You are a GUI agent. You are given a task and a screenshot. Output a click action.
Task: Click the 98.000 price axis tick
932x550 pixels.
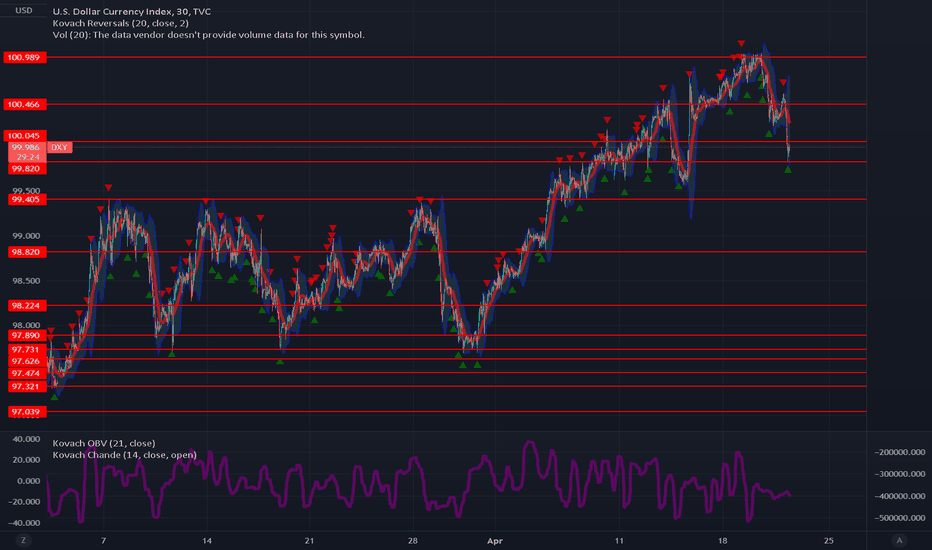pyautogui.click(x=26, y=325)
